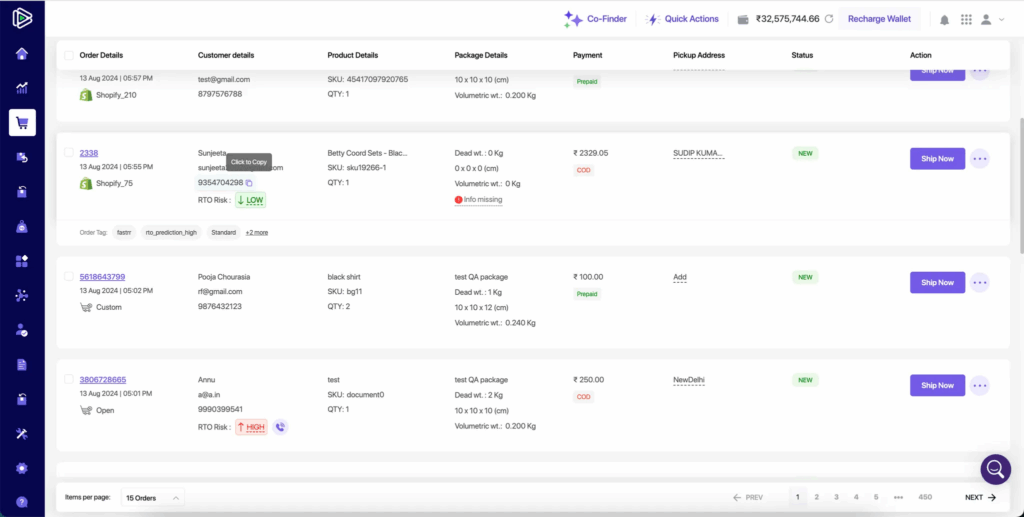Screen dimensions: 1024x517
Task: Open the analytics chart icon in sidebar
Action: [x=22, y=88]
